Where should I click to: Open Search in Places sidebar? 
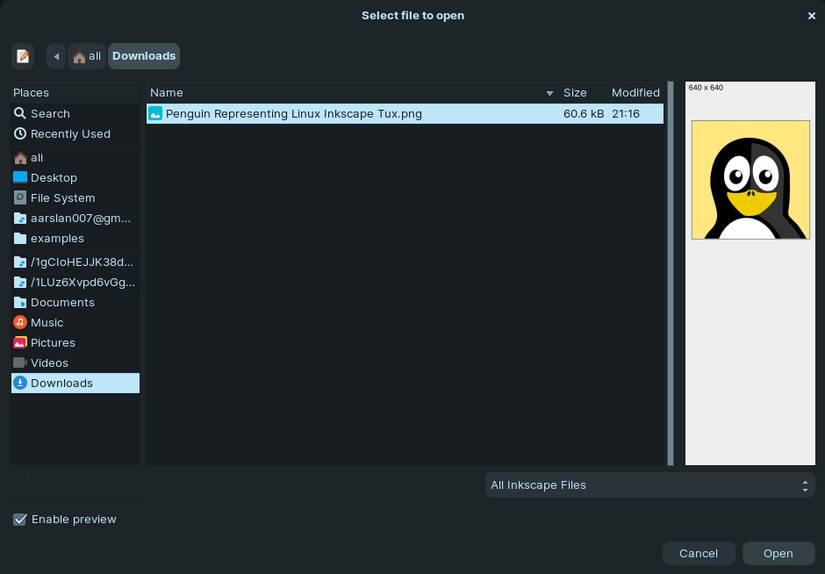tap(75, 114)
